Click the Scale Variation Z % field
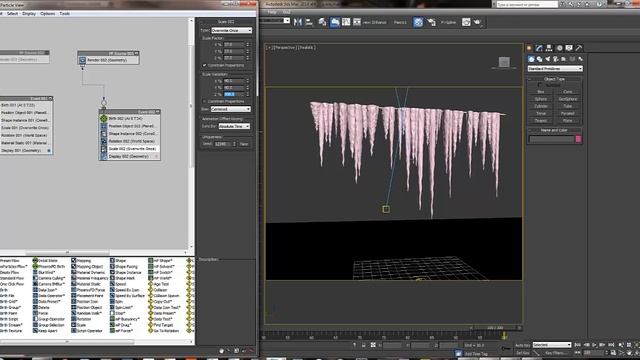 (x=234, y=94)
